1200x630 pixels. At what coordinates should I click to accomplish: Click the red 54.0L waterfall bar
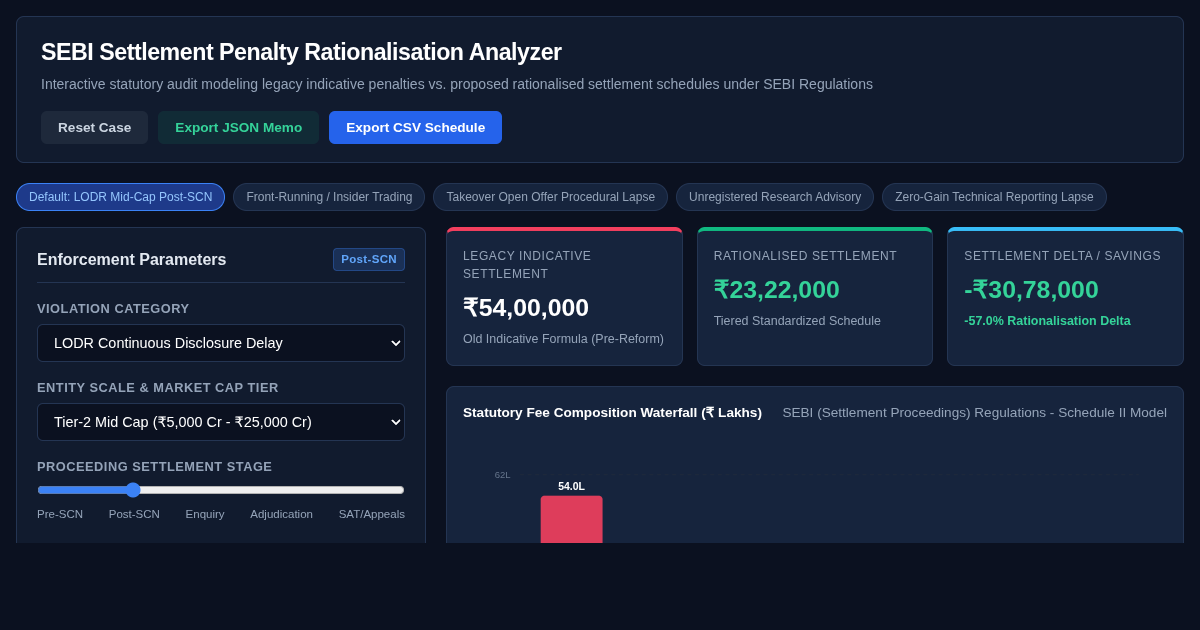[572, 519]
